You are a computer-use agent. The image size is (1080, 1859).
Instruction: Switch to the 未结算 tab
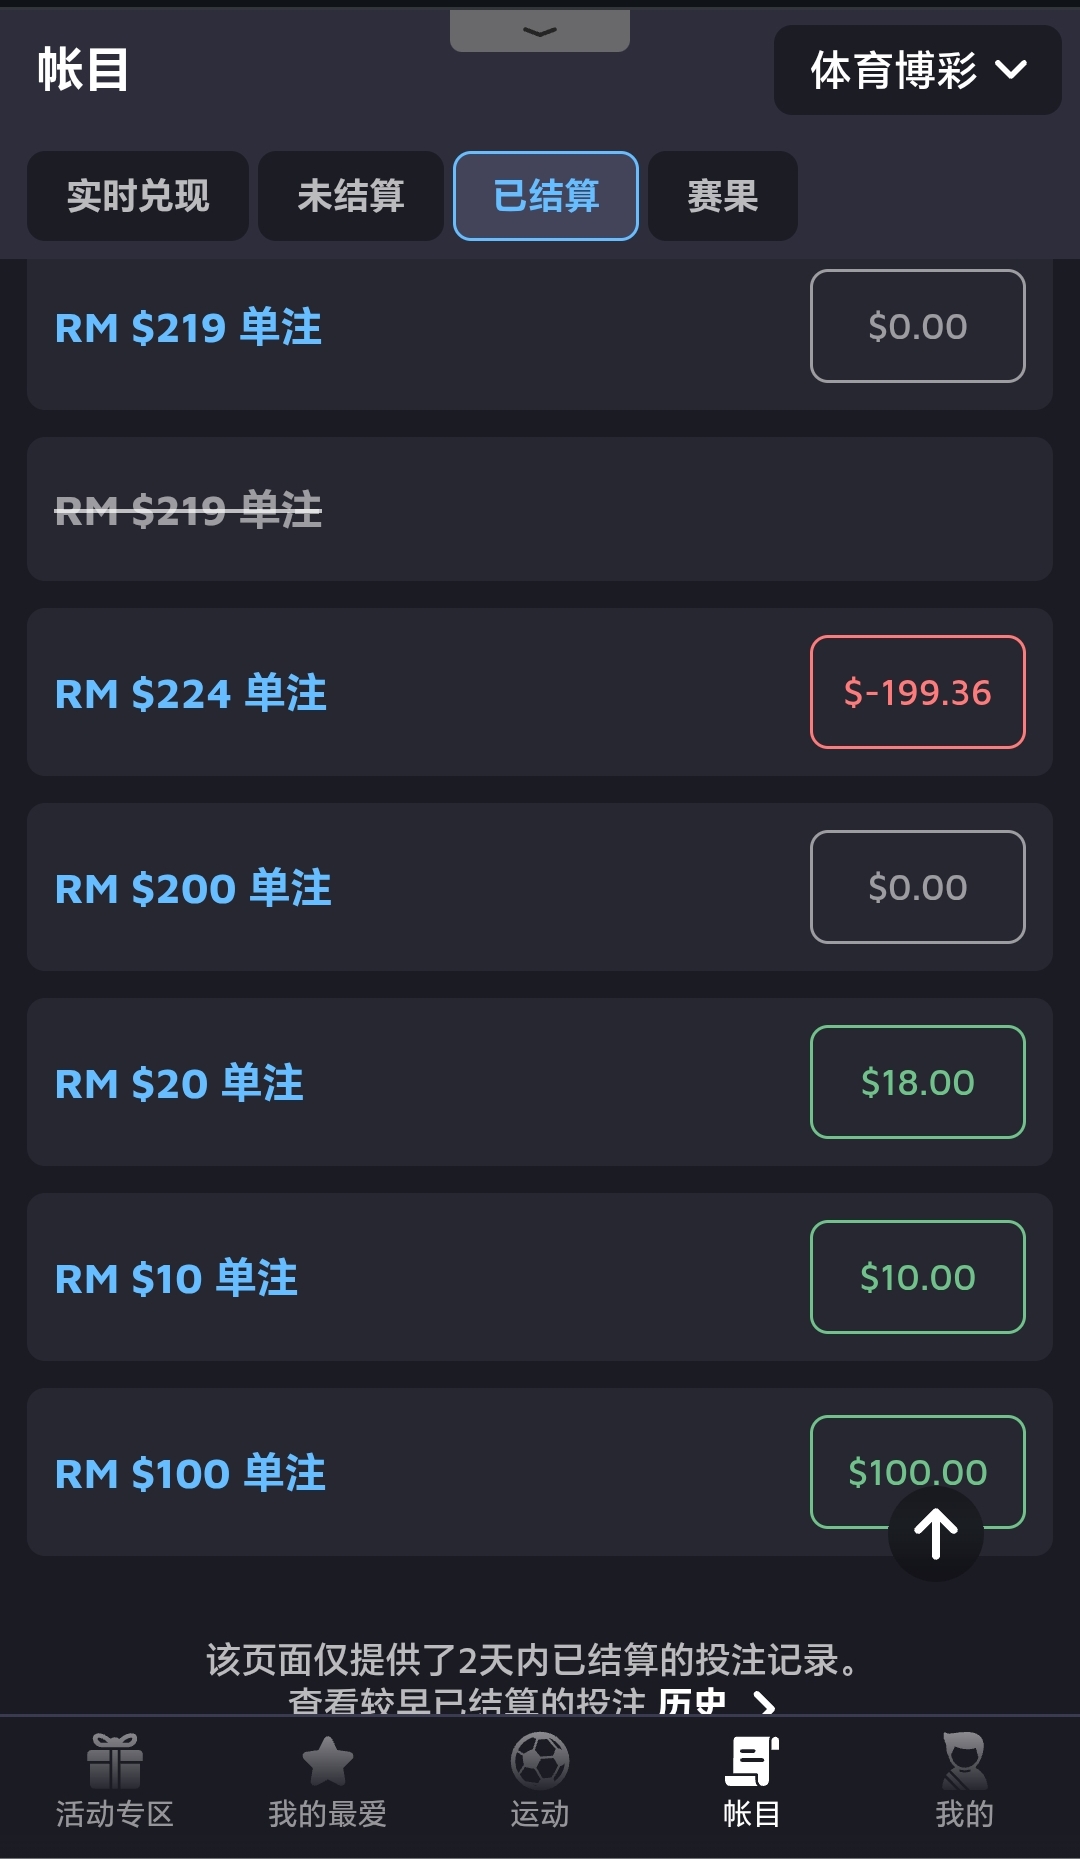pos(351,196)
